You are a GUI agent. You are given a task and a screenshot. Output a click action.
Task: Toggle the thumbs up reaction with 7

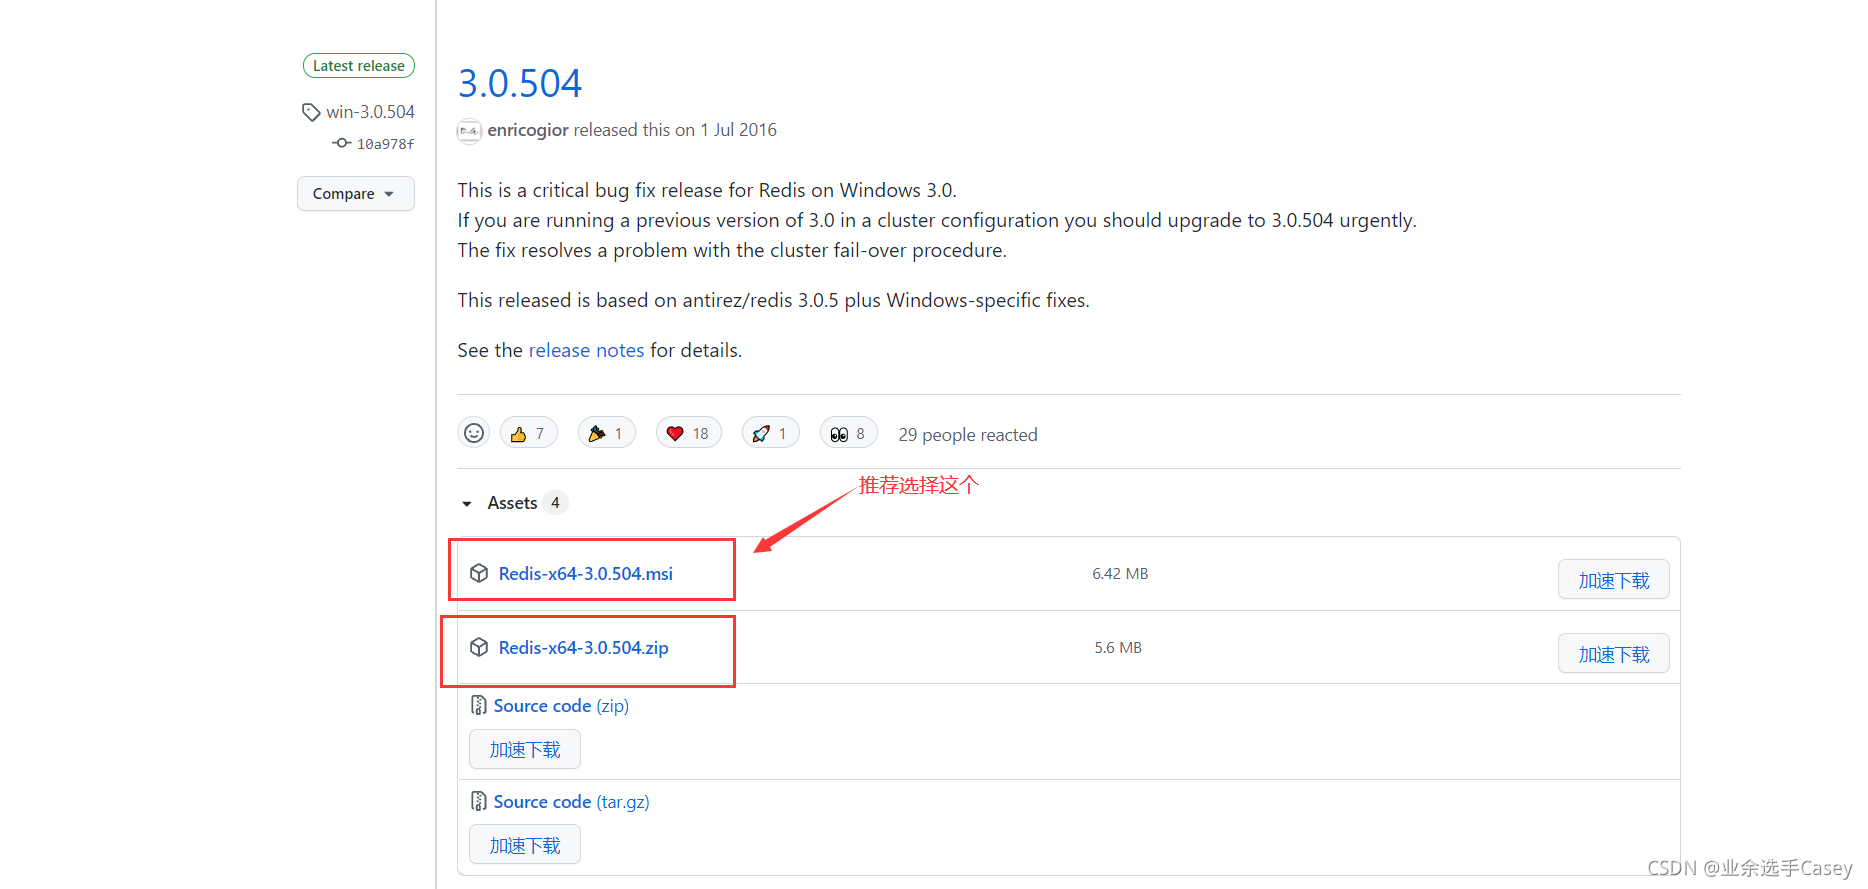(528, 433)
